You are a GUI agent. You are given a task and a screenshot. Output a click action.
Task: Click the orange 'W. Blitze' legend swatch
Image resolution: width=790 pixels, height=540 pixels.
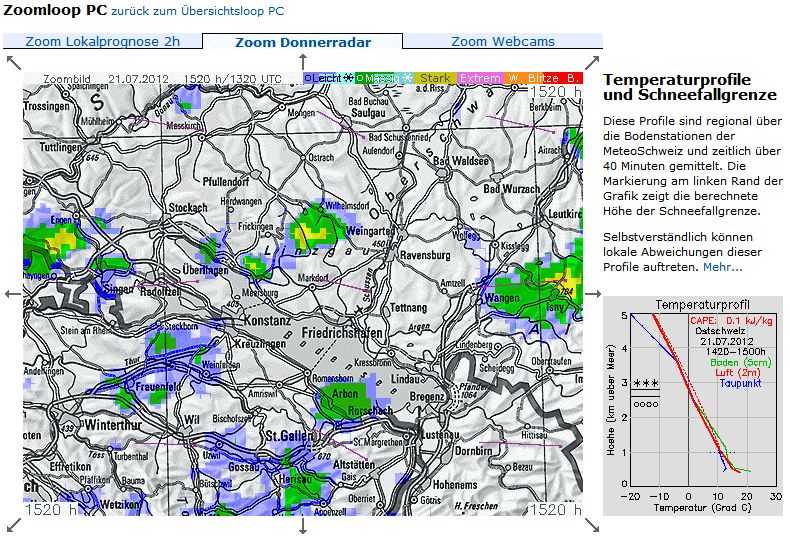(530, 78)
